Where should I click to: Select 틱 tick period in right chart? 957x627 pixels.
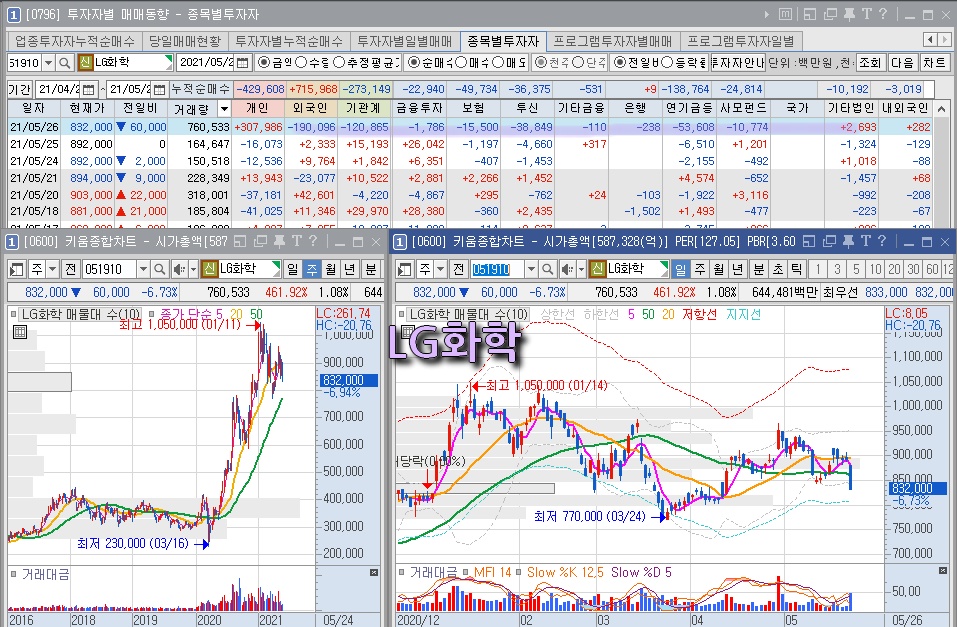point(796,269)
